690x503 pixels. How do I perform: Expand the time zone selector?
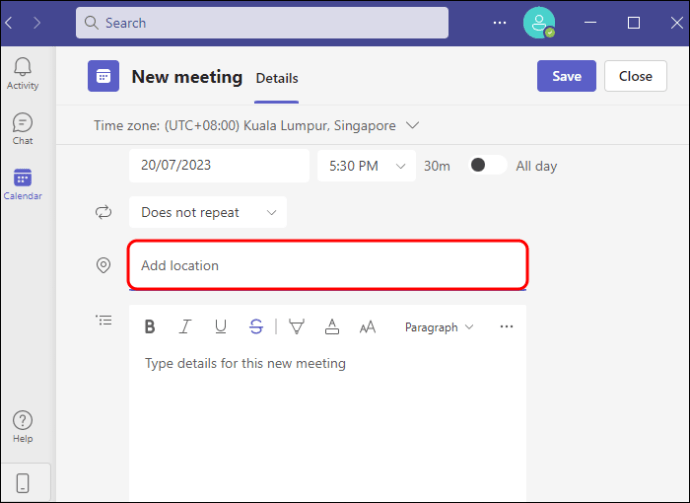coord(412,125)
